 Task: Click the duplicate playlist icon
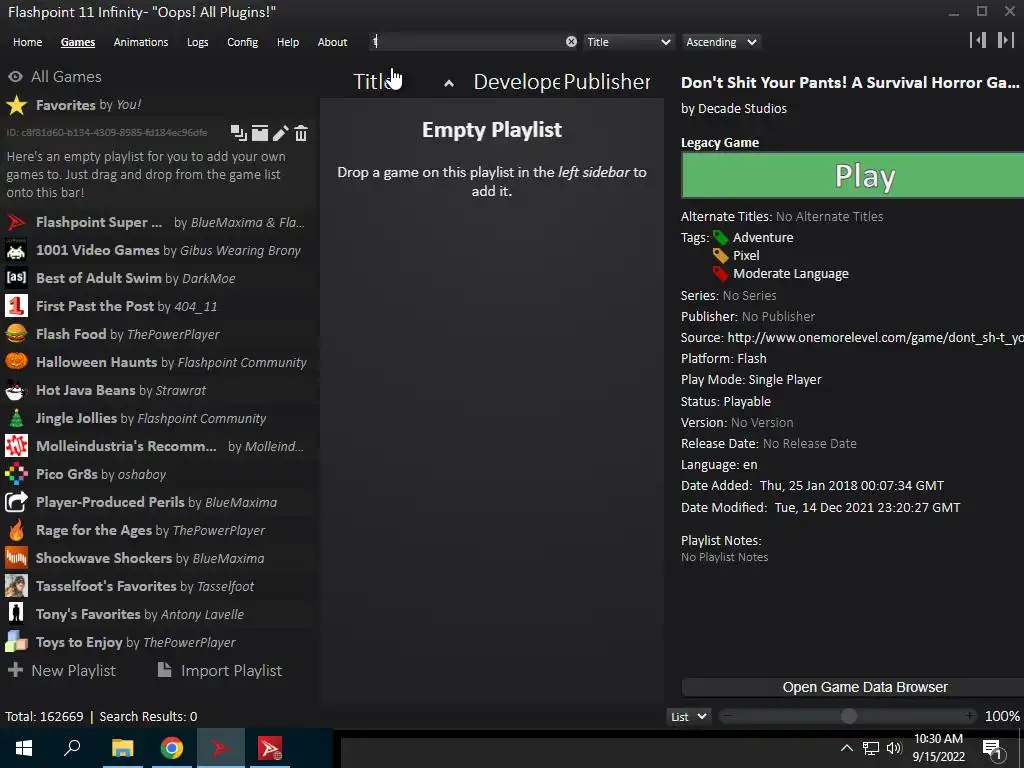(x=238, y=133)
